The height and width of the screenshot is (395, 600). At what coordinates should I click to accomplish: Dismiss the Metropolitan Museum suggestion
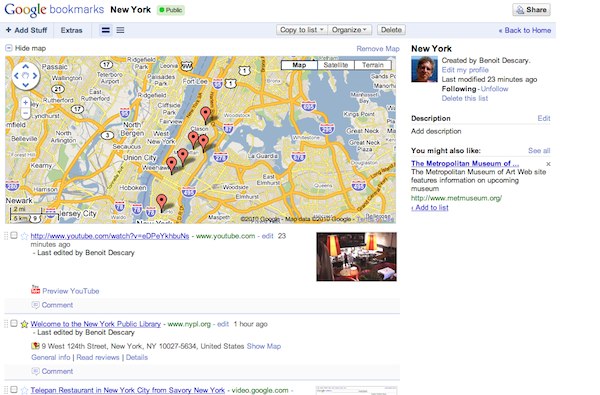[x=548, y=164]
